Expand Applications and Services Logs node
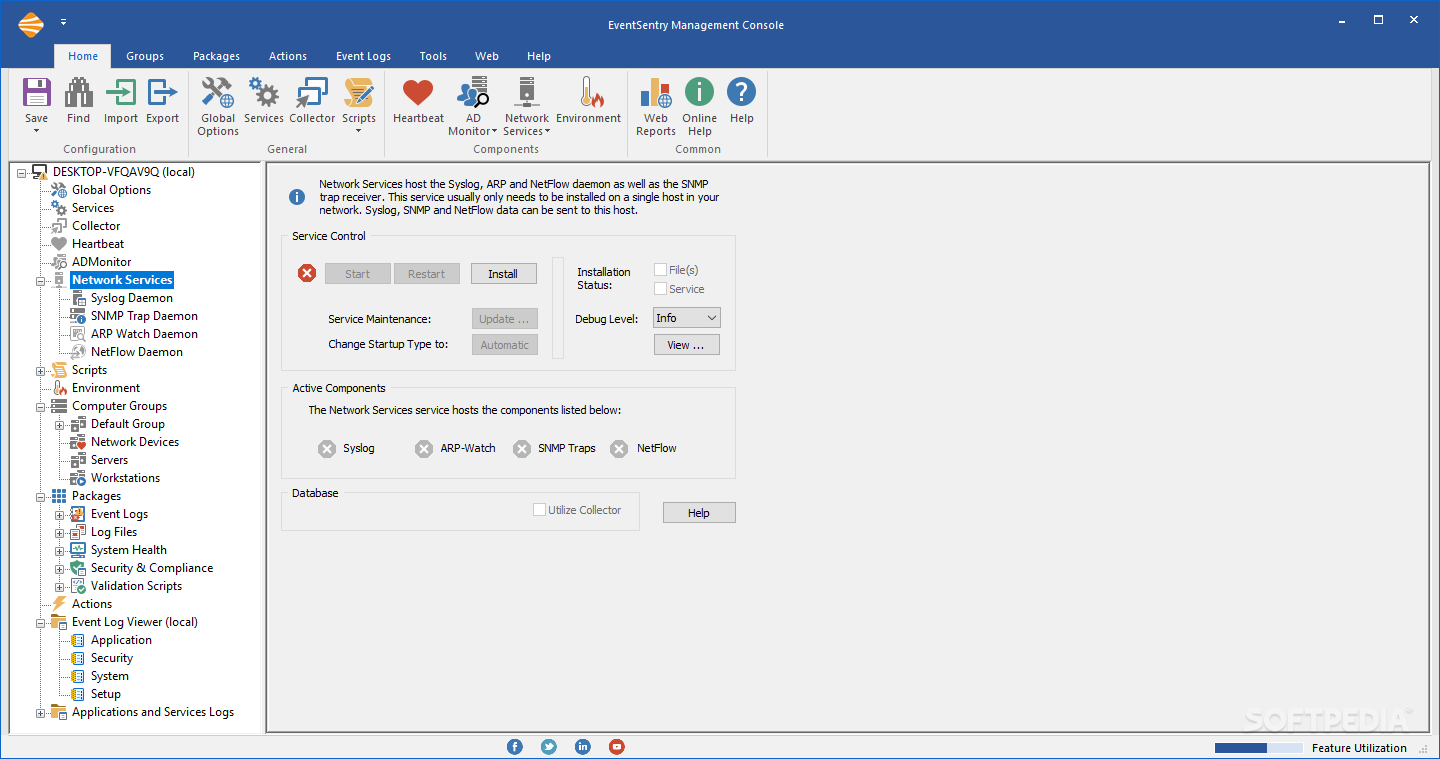This screenshot has height=759, width=1440. (x=41, y=712)
